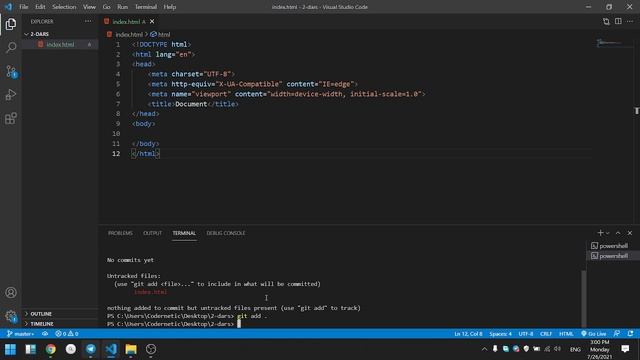This screenshot has width=640, height=360.
Task: Switch to the Output panel tab
Action: tap(152, 233)
